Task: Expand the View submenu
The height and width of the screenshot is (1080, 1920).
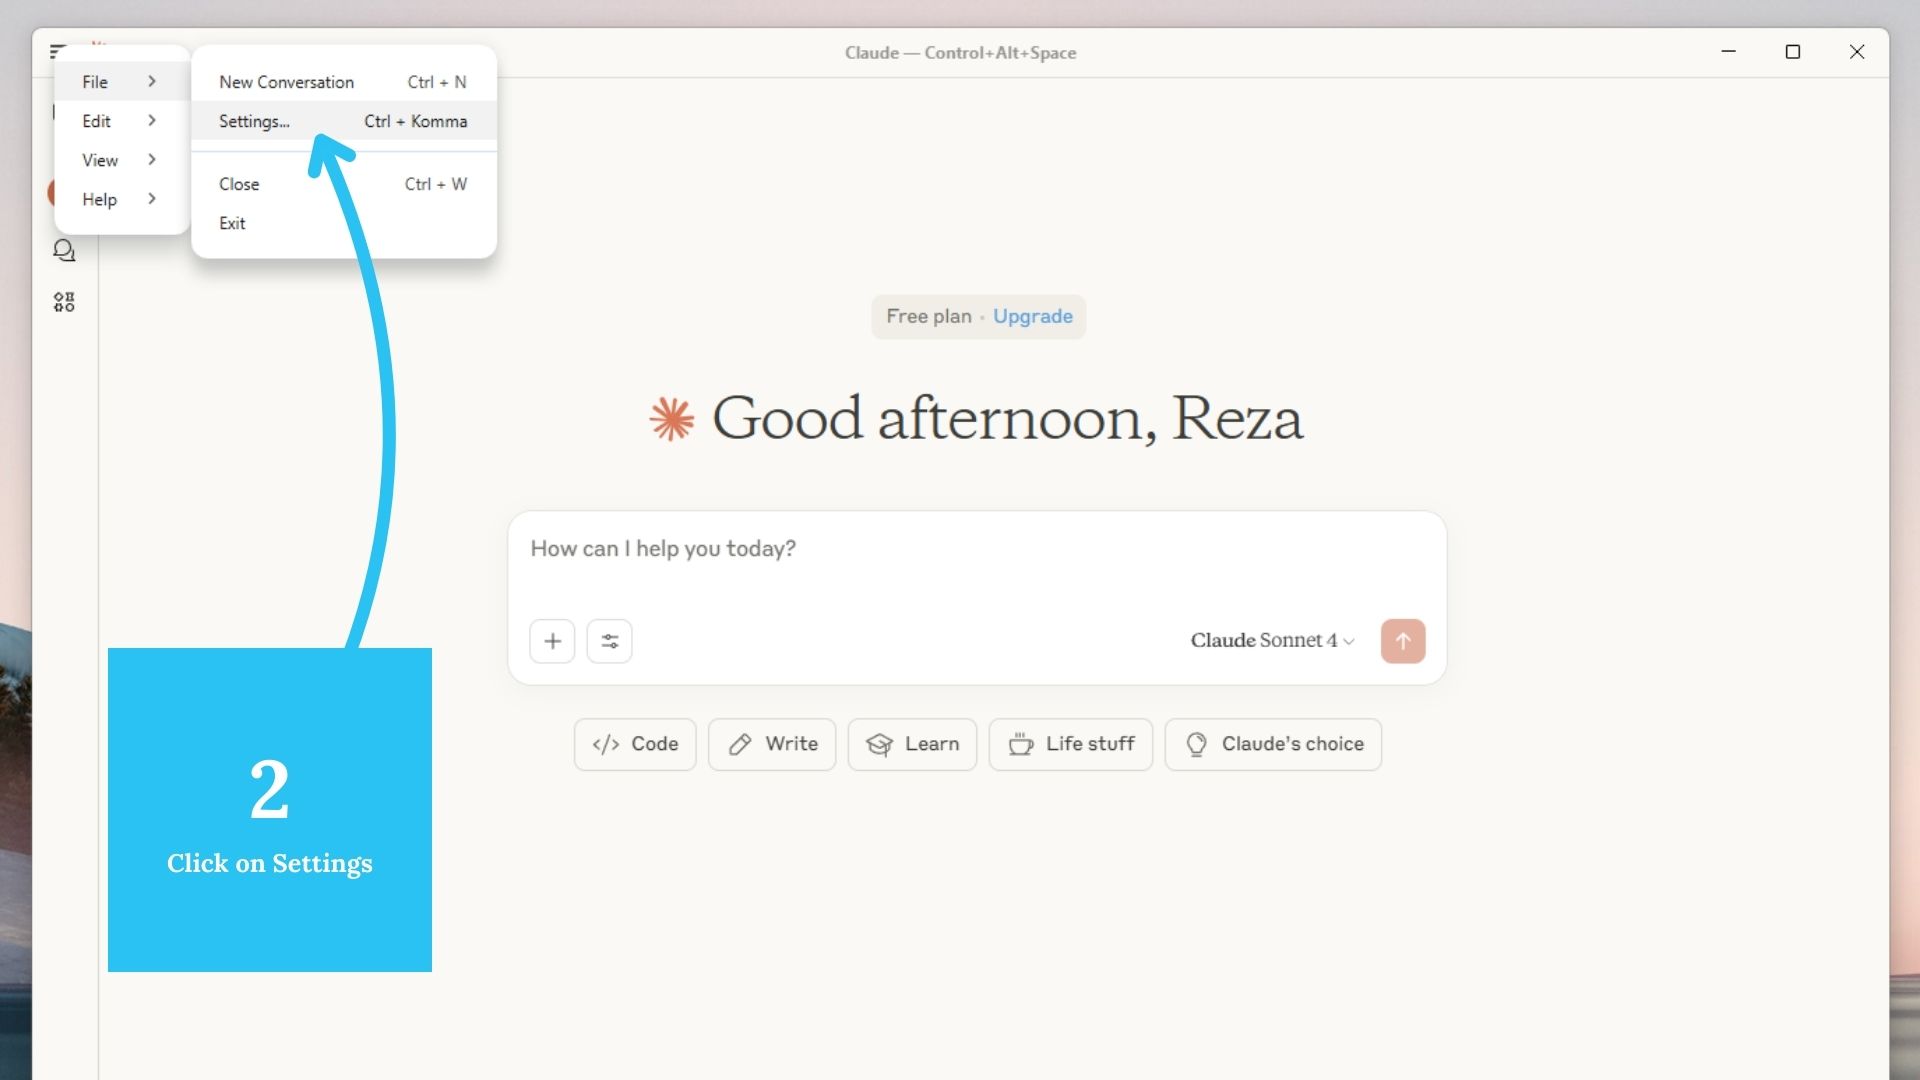Action: click(120, 160)
